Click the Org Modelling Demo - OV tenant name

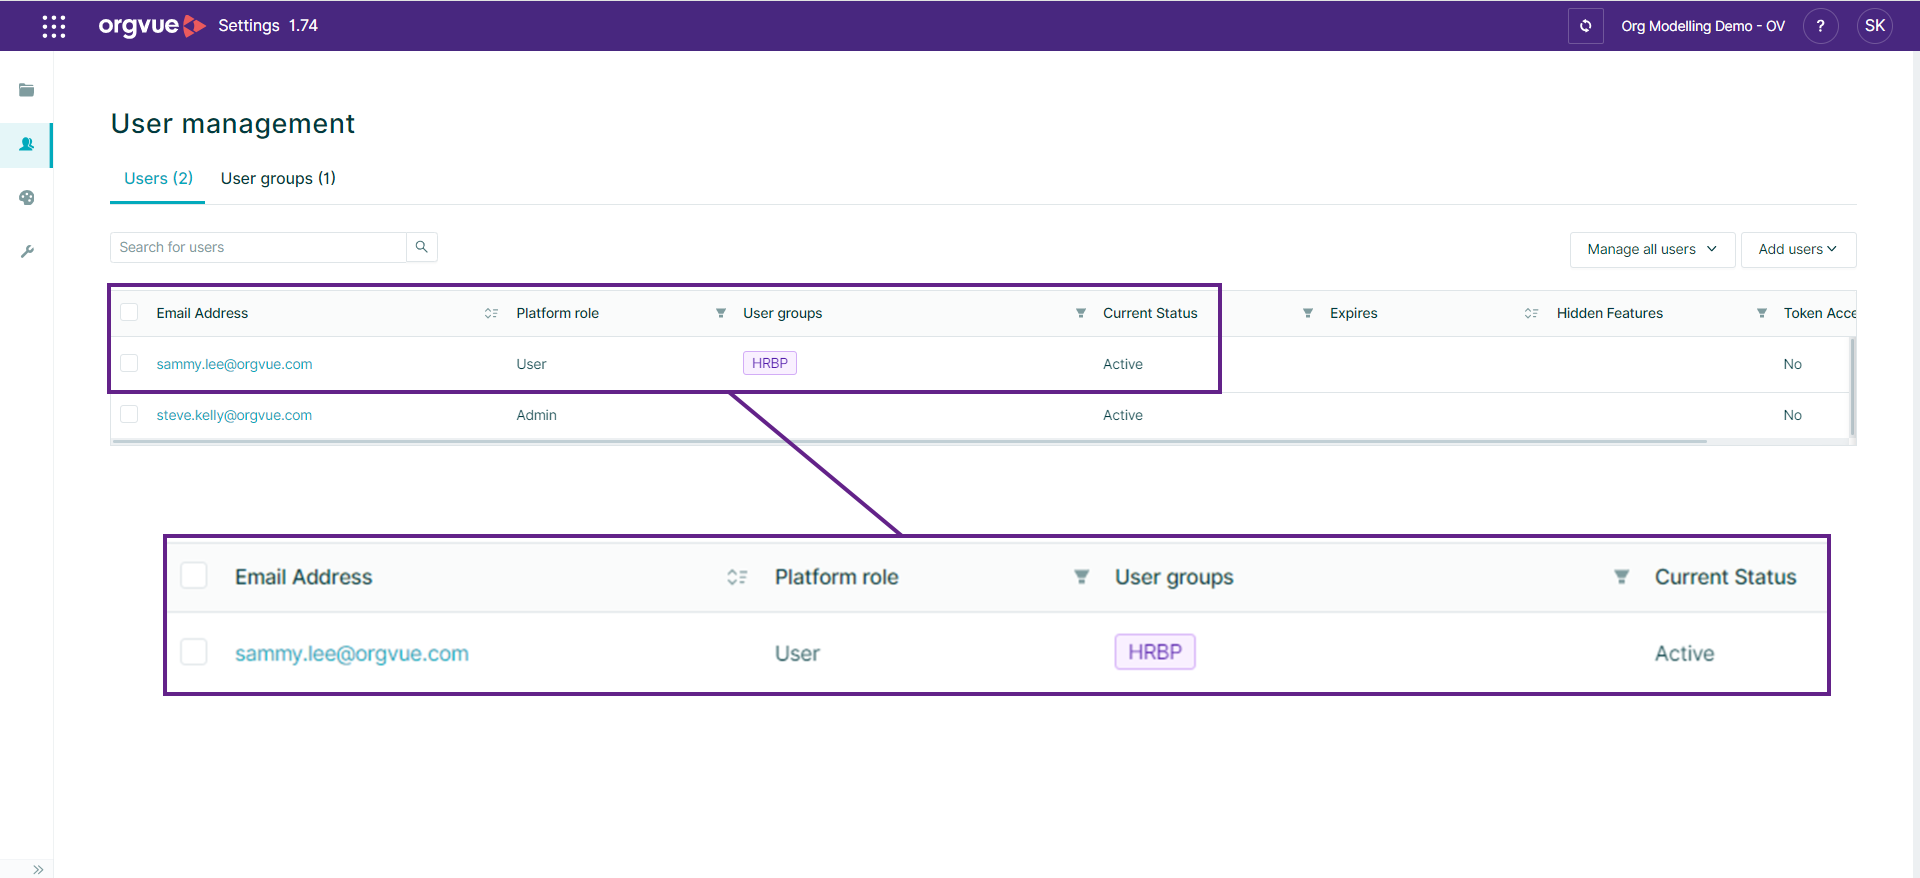pos(1702,26)
